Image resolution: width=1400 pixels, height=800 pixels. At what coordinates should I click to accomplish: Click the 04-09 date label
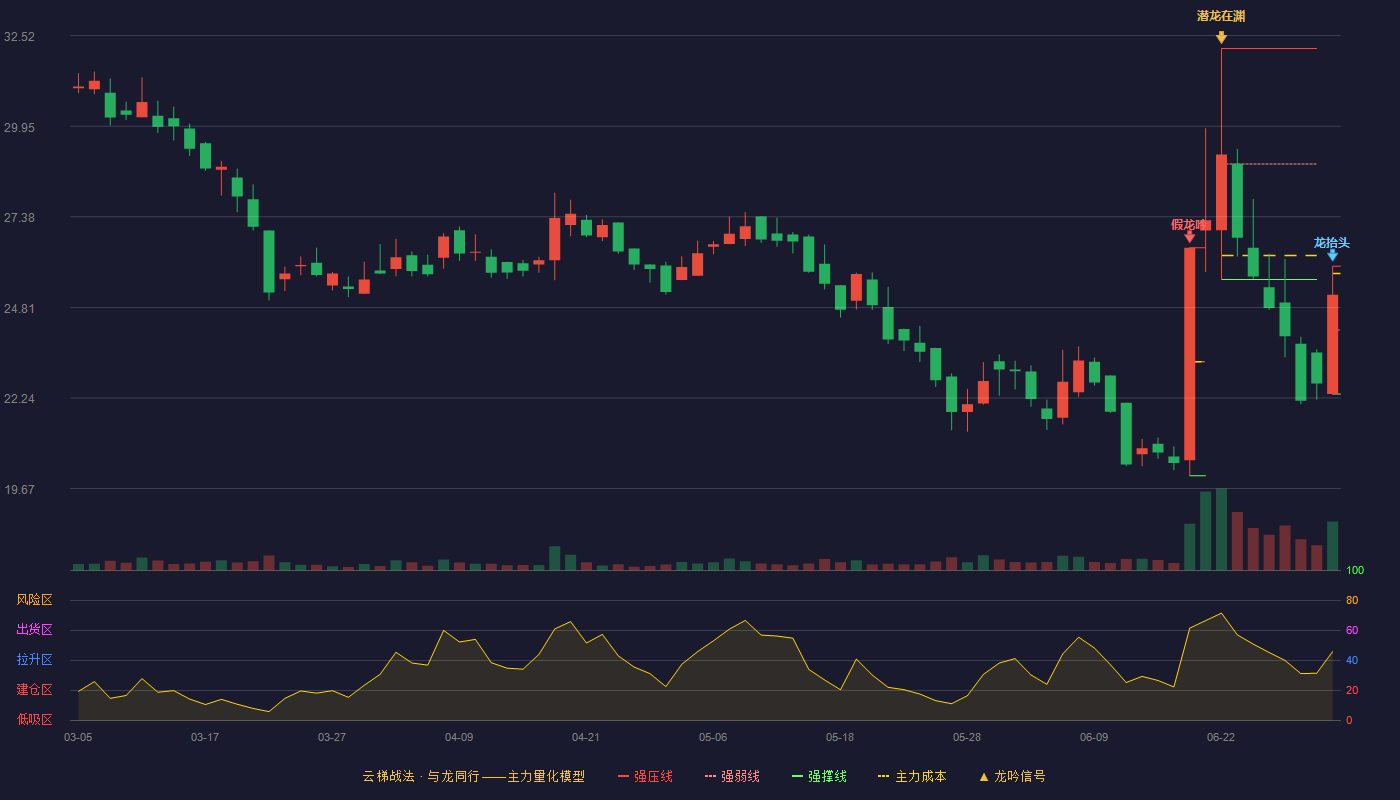pos(459,737)
